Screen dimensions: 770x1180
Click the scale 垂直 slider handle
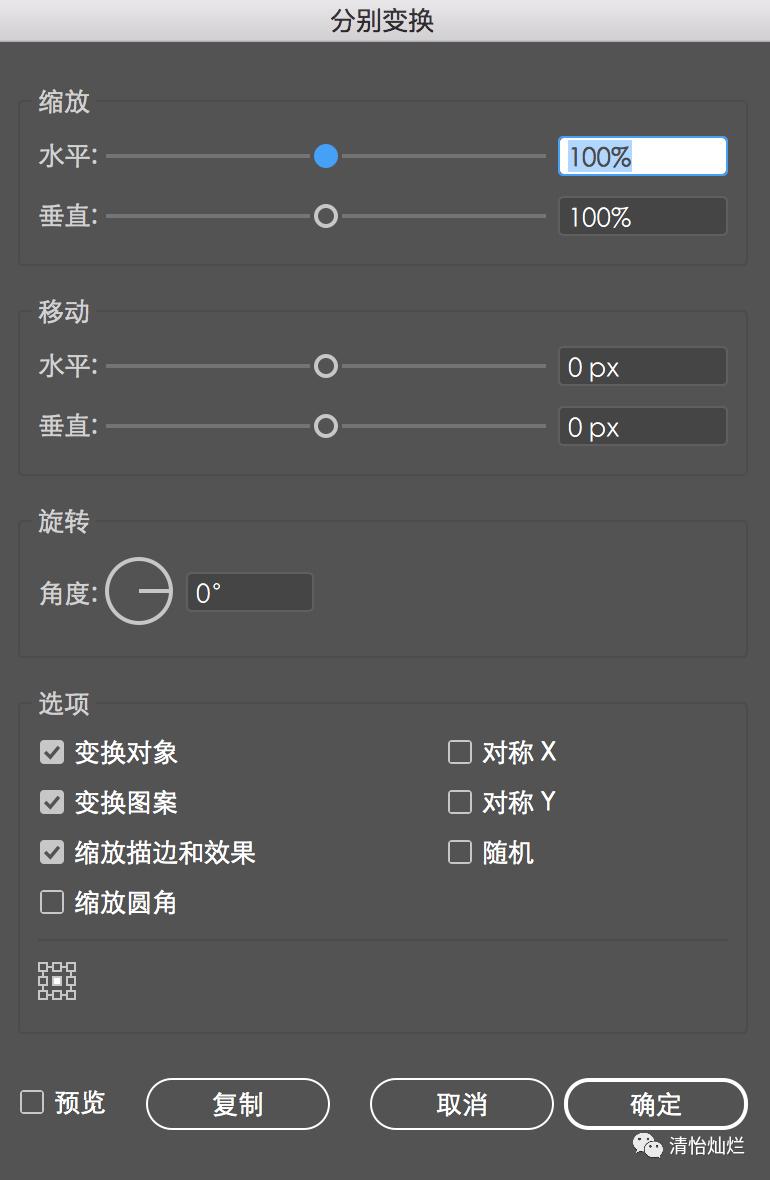pos(326,216)
